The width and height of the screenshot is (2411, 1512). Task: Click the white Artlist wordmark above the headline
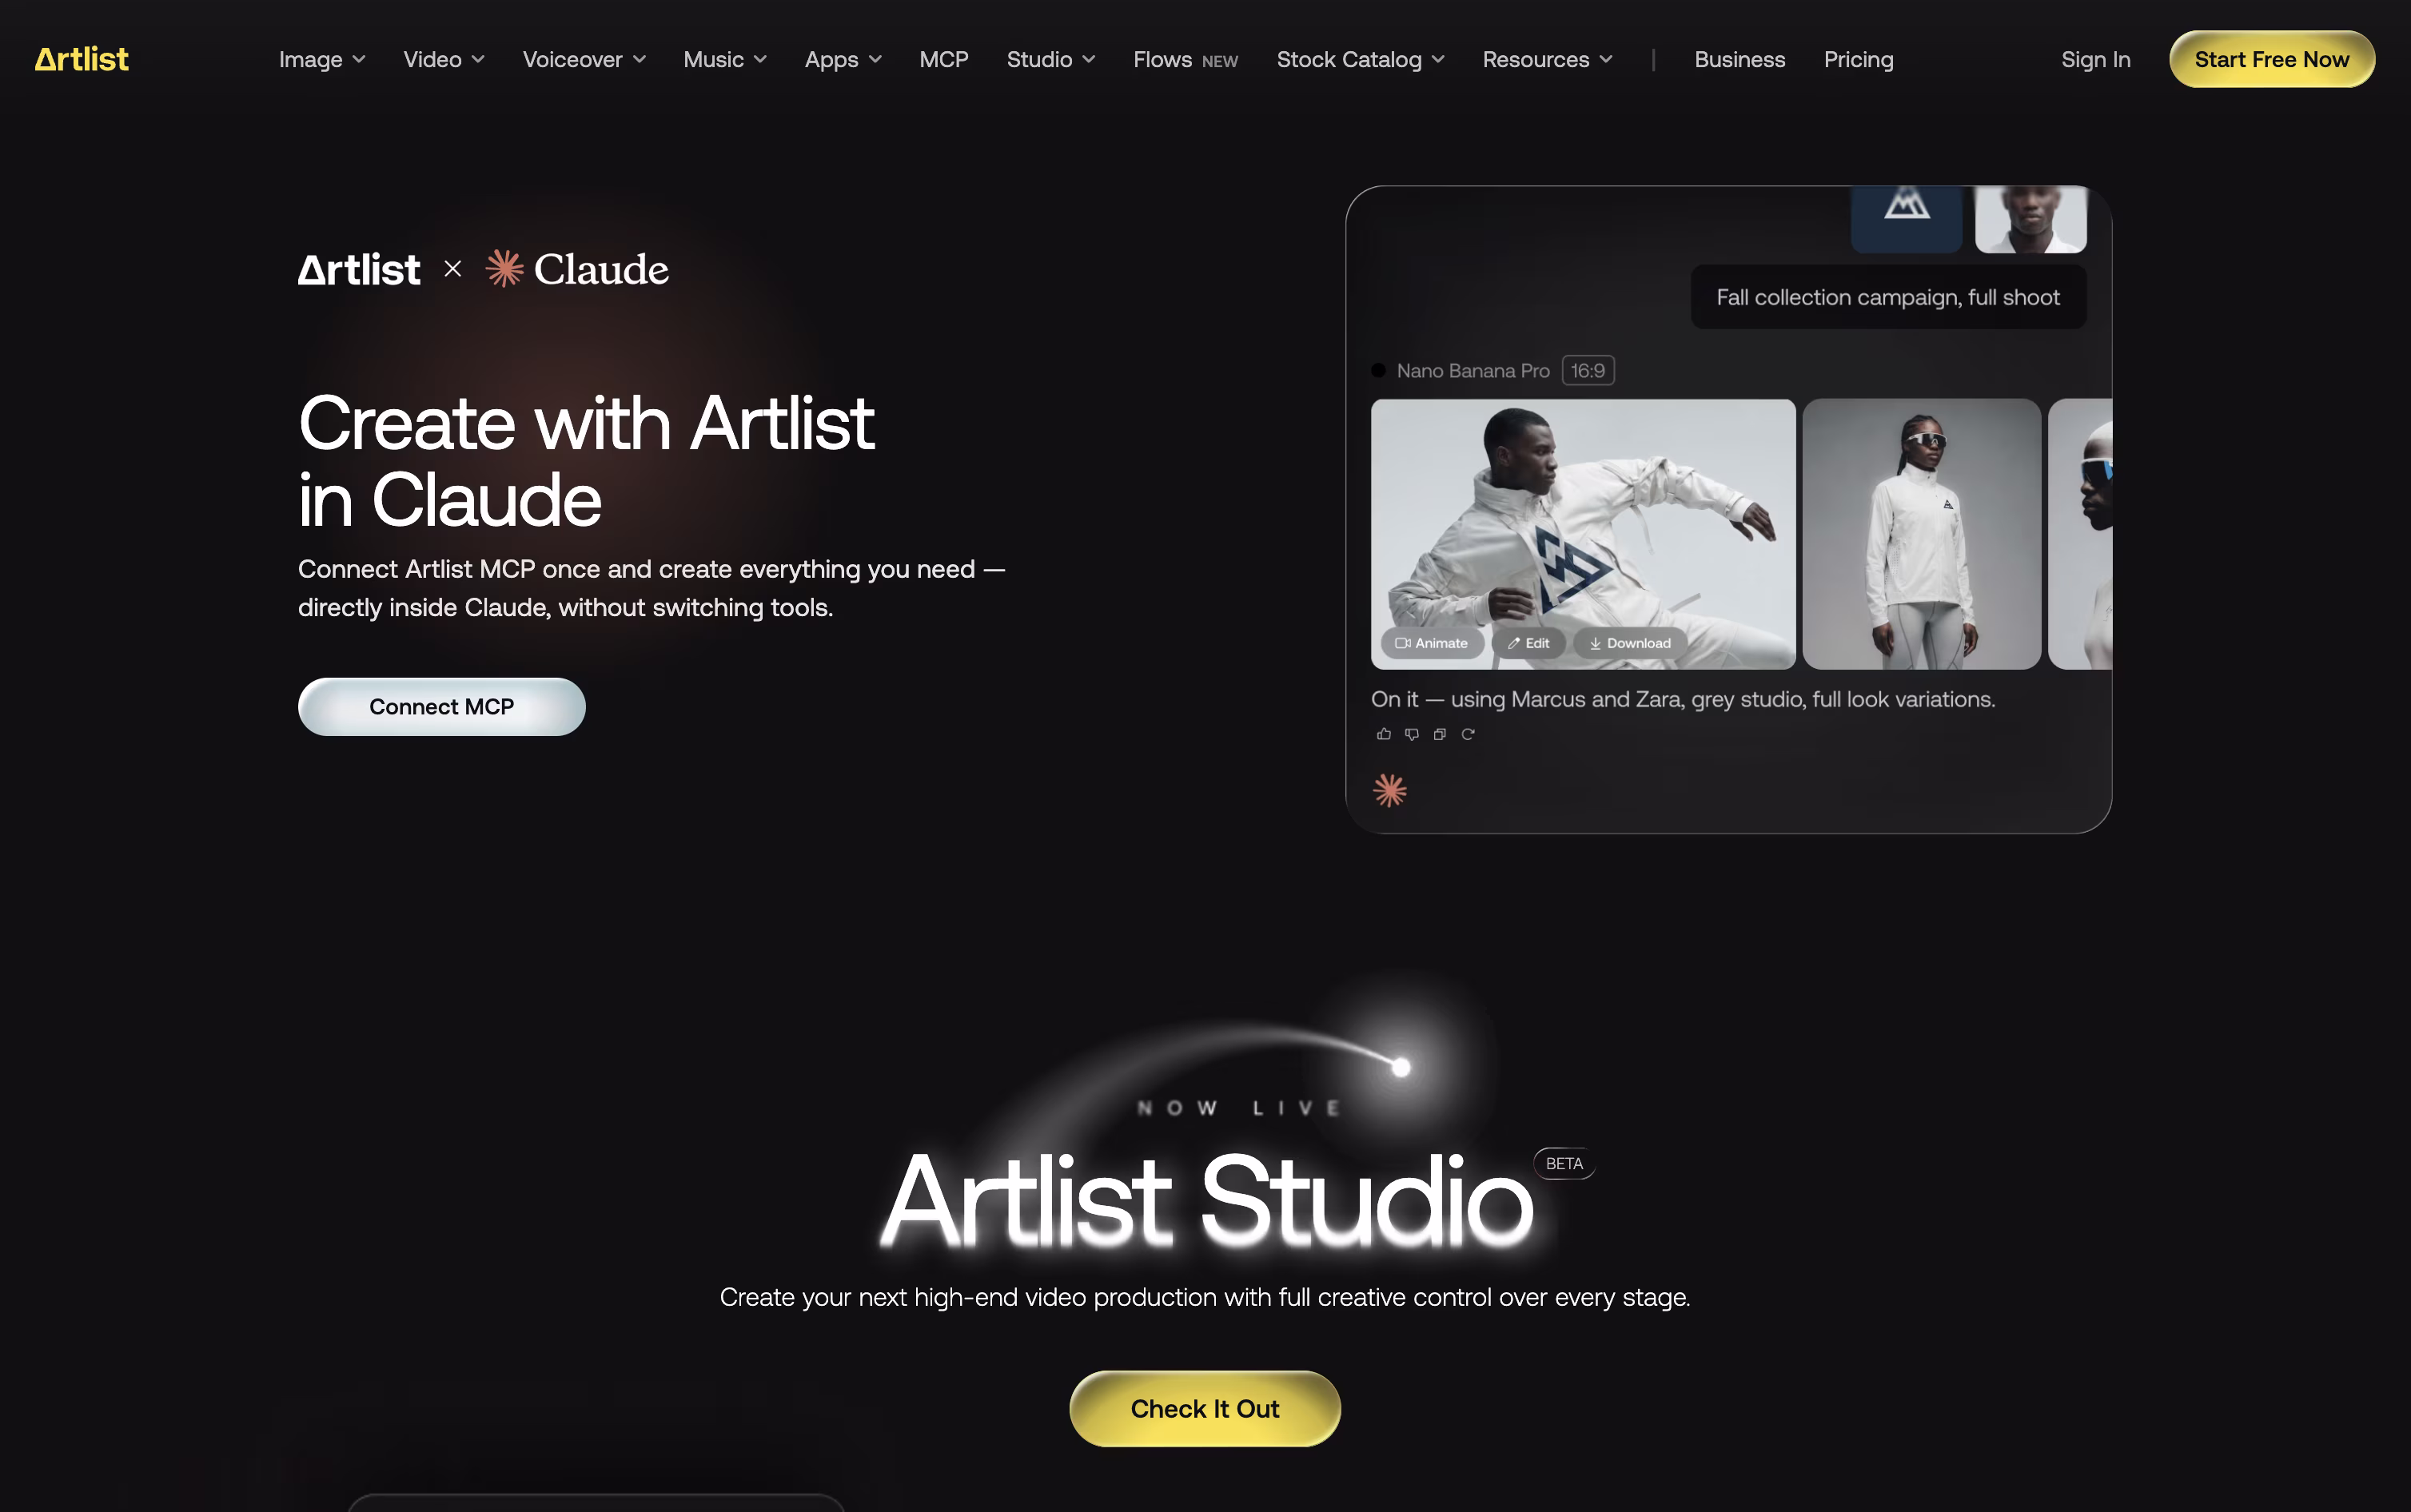(359, 270)
